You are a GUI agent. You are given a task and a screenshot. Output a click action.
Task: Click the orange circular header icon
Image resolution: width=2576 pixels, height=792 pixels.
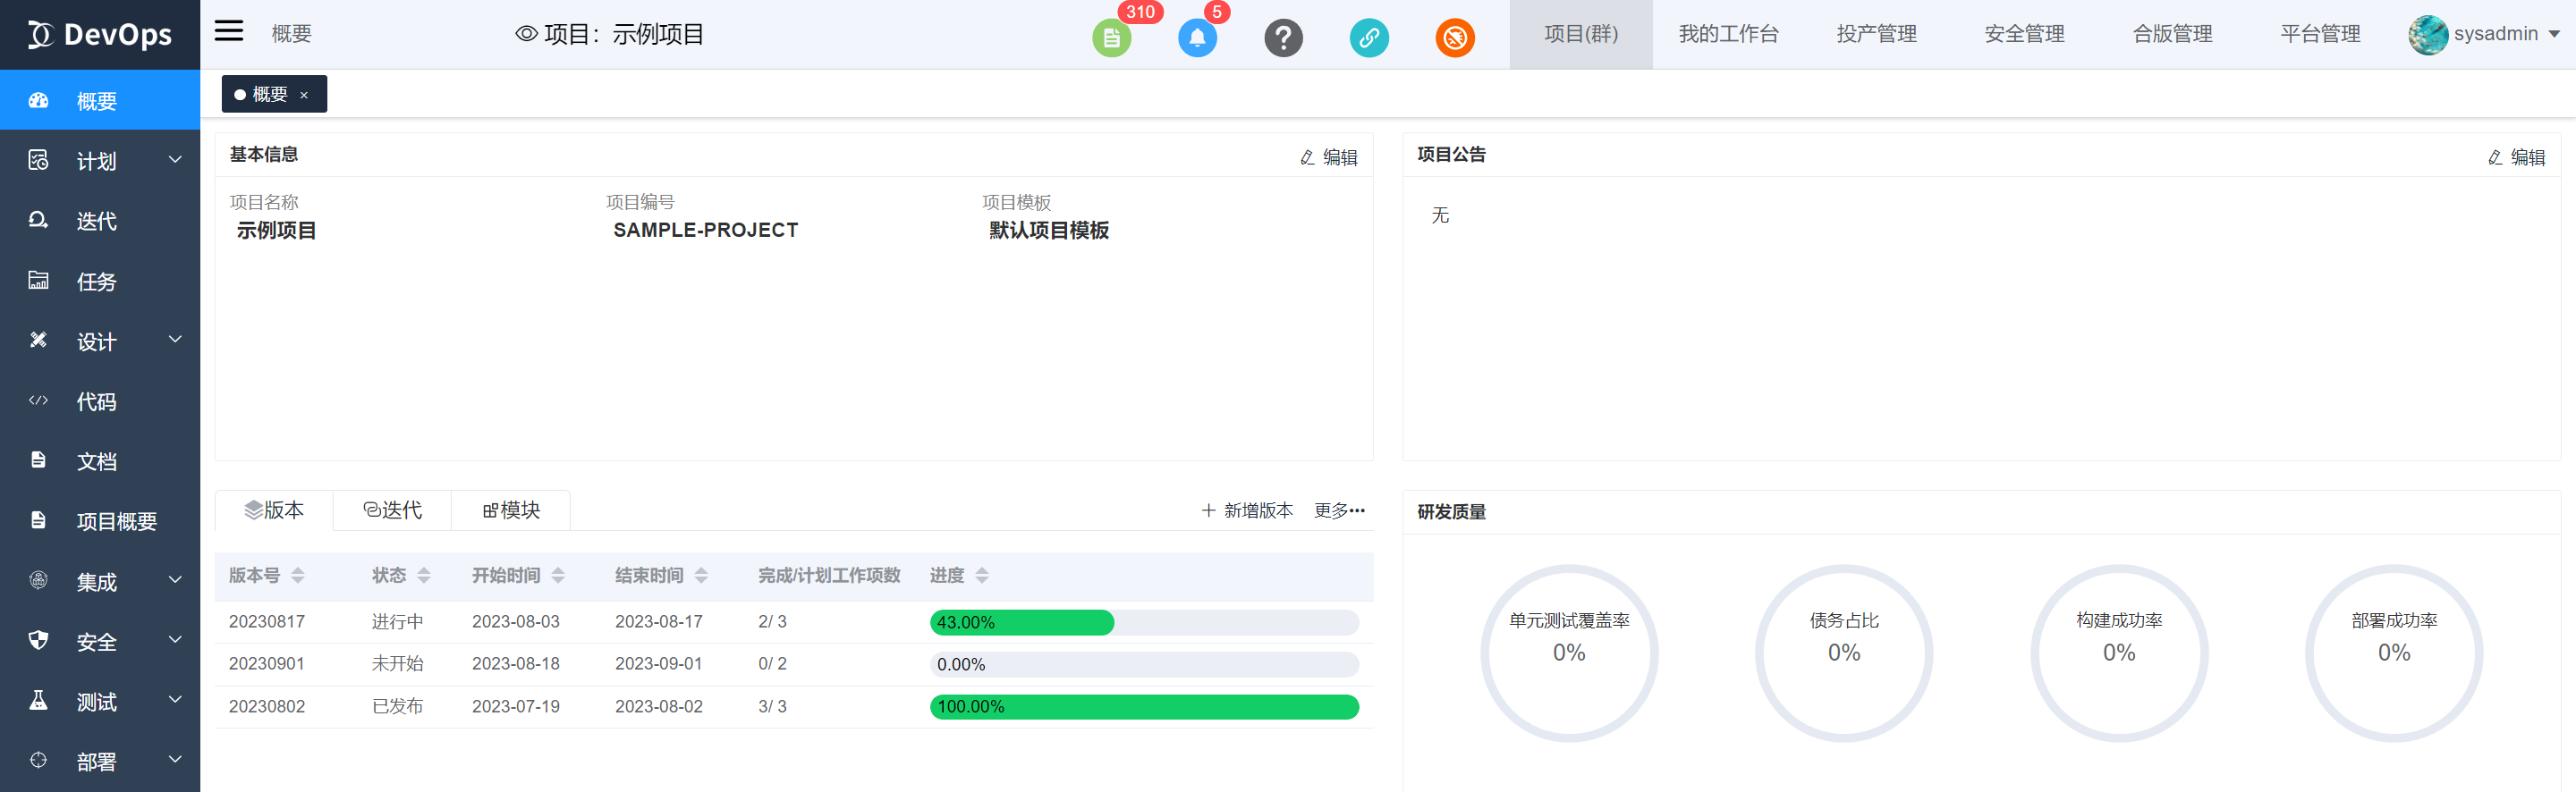tap(1455, 38)
